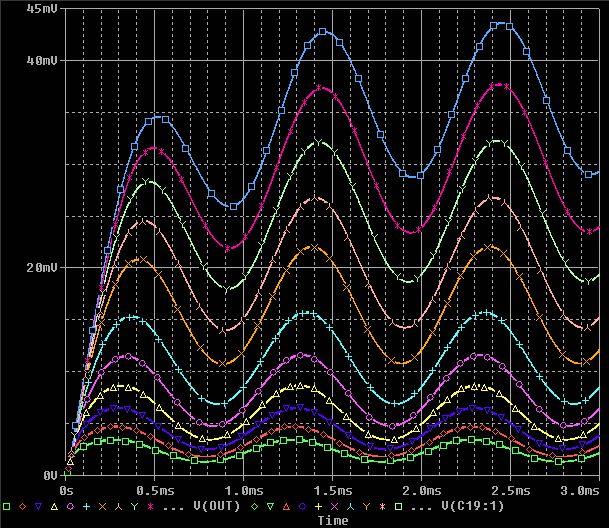The width and height of the screenshot is (609, 528).
Task: Click the pink asterisk symbol in V(C19:1) legend
Action: coord(383,506)
